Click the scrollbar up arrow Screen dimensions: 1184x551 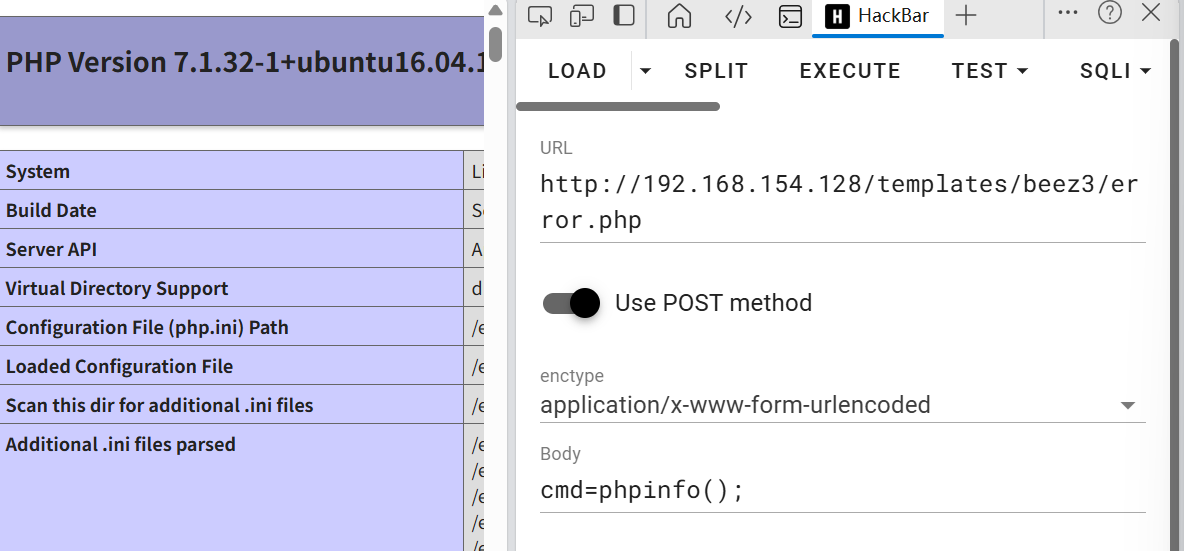(495, 10)
